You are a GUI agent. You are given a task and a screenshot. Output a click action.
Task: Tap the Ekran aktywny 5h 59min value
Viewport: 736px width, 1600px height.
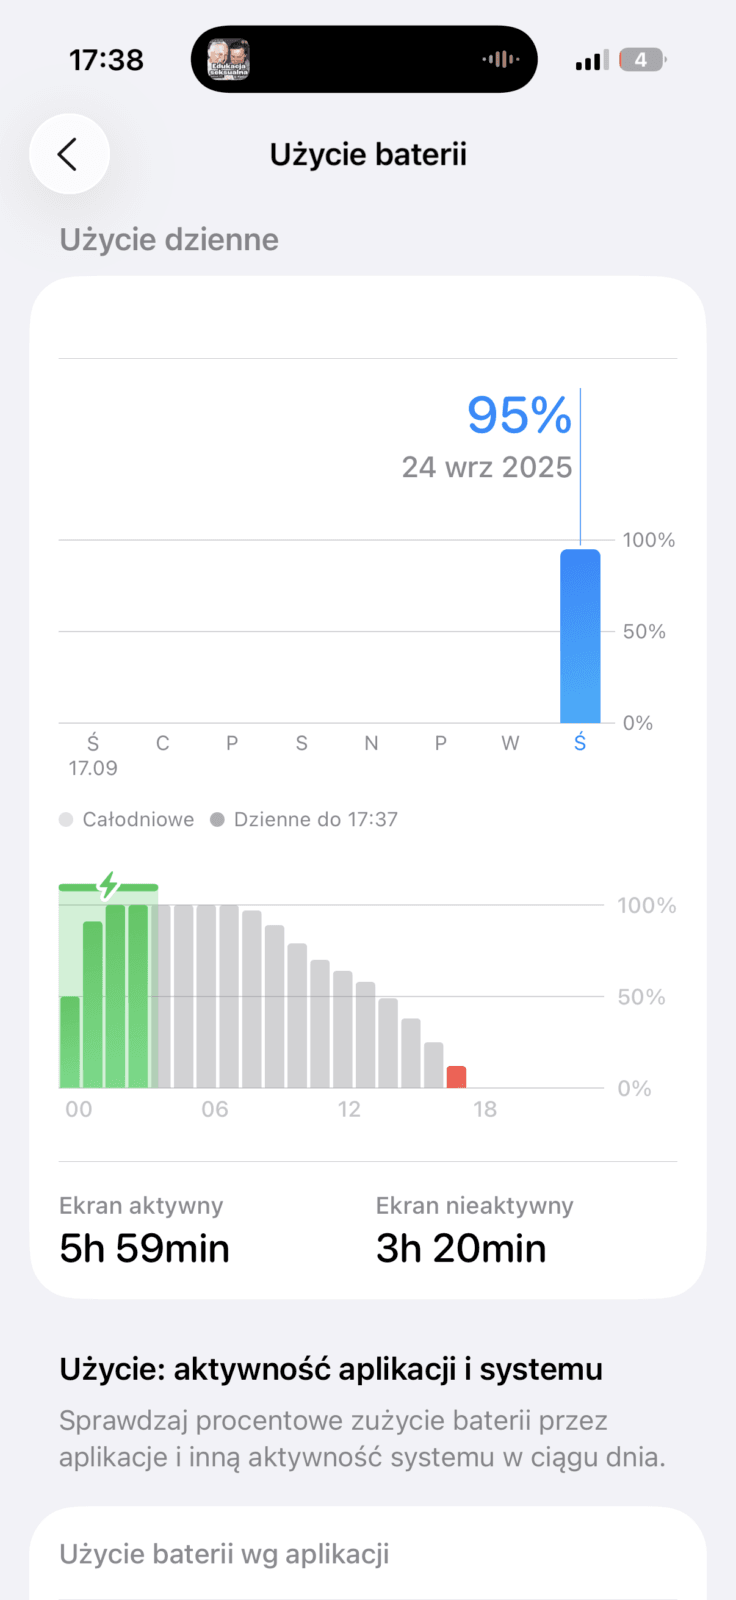tap(145, 1248)
